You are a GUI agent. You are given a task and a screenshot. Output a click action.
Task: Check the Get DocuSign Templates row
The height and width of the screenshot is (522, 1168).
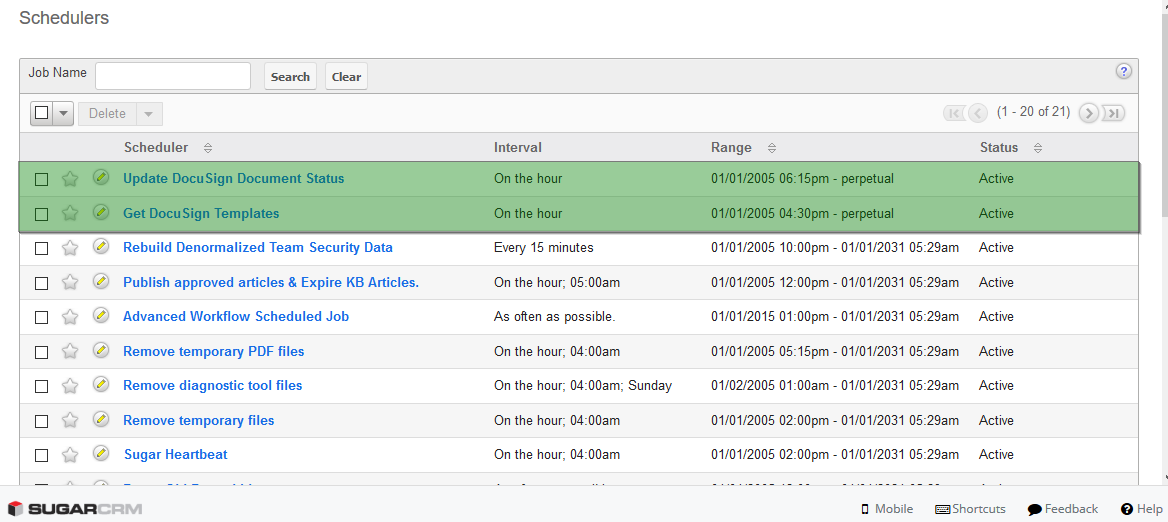[x=42, y=214]
